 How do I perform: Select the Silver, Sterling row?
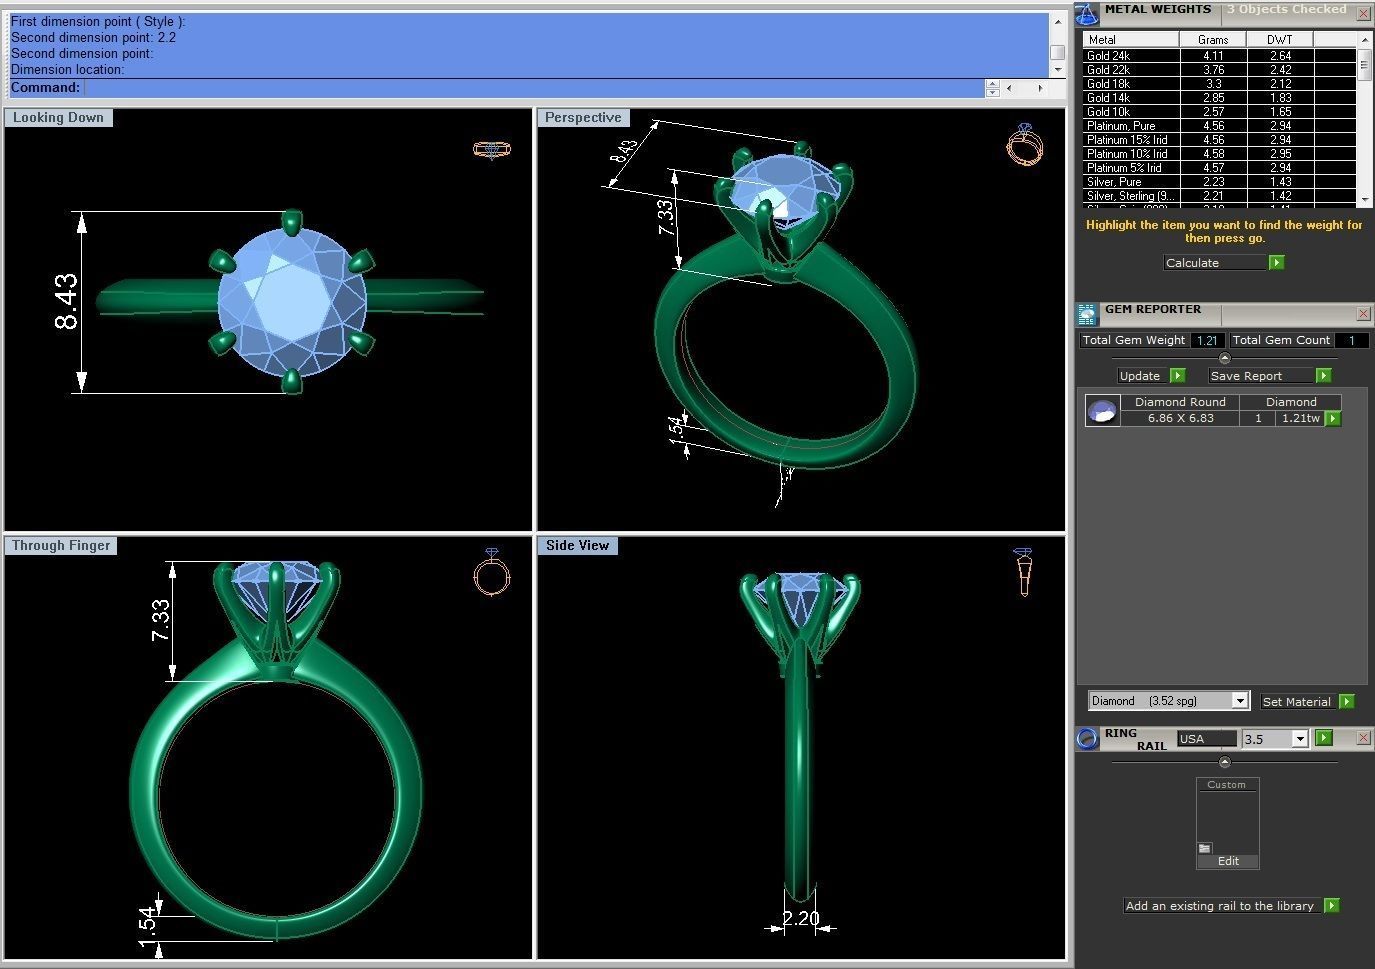pyautogui.click(x=1220, y=196)
